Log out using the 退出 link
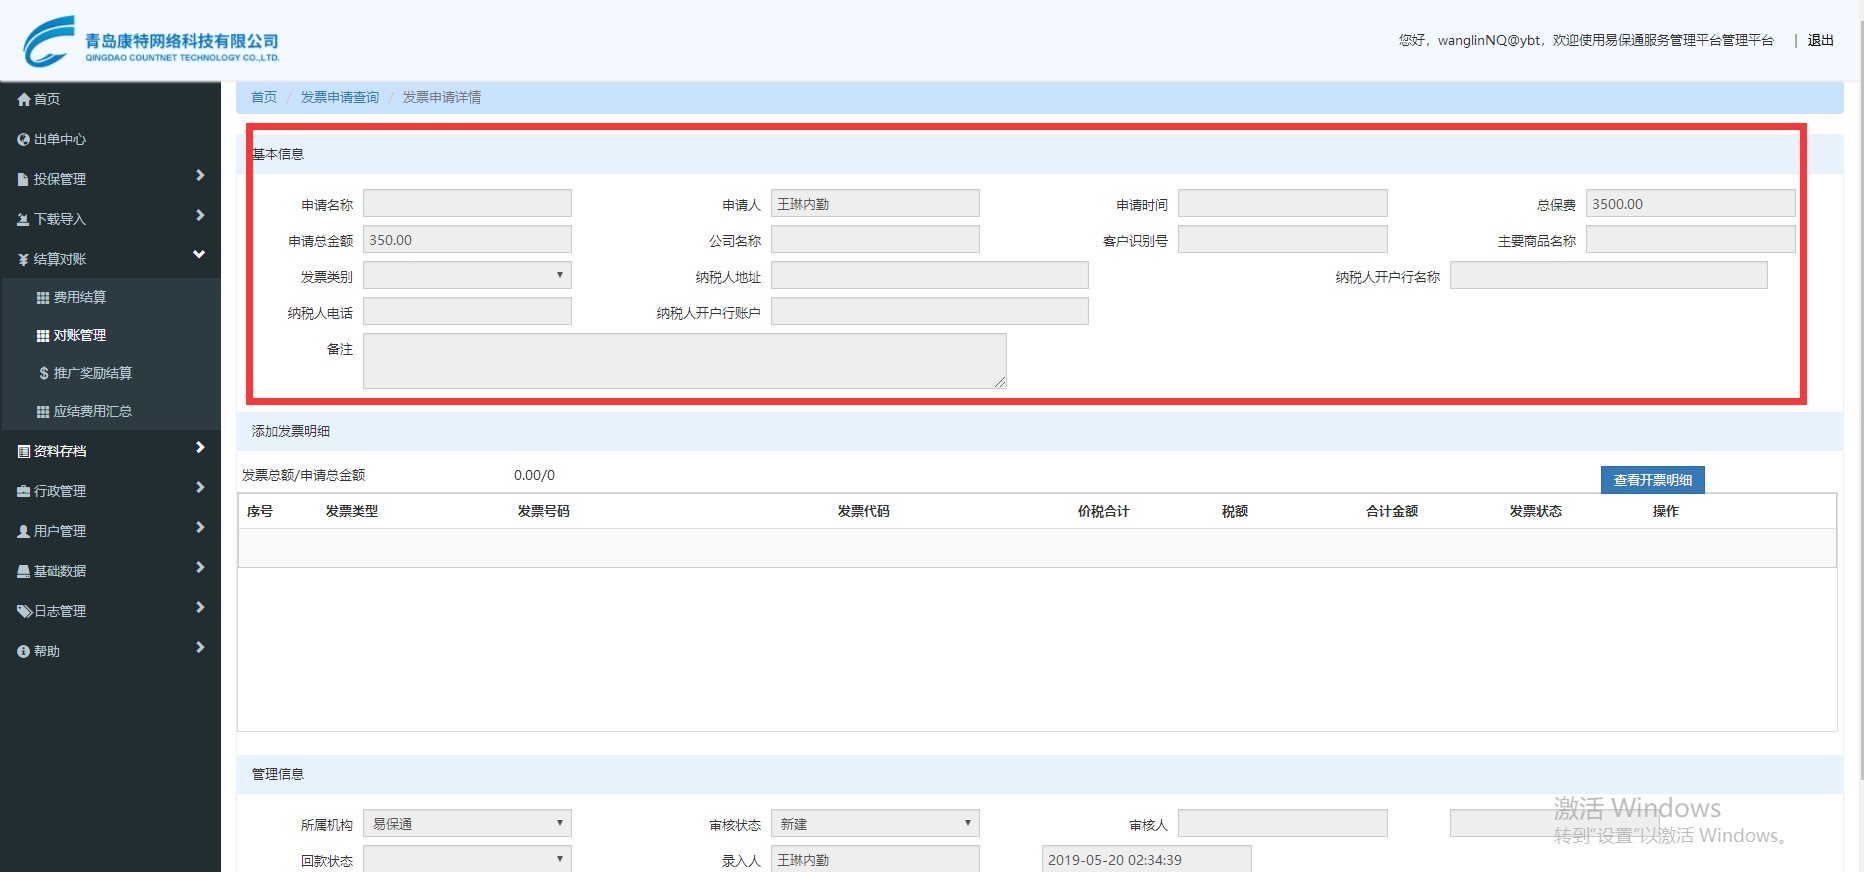The width and height of the screenshot is (1864, 872). click(x=1821, y=40)
